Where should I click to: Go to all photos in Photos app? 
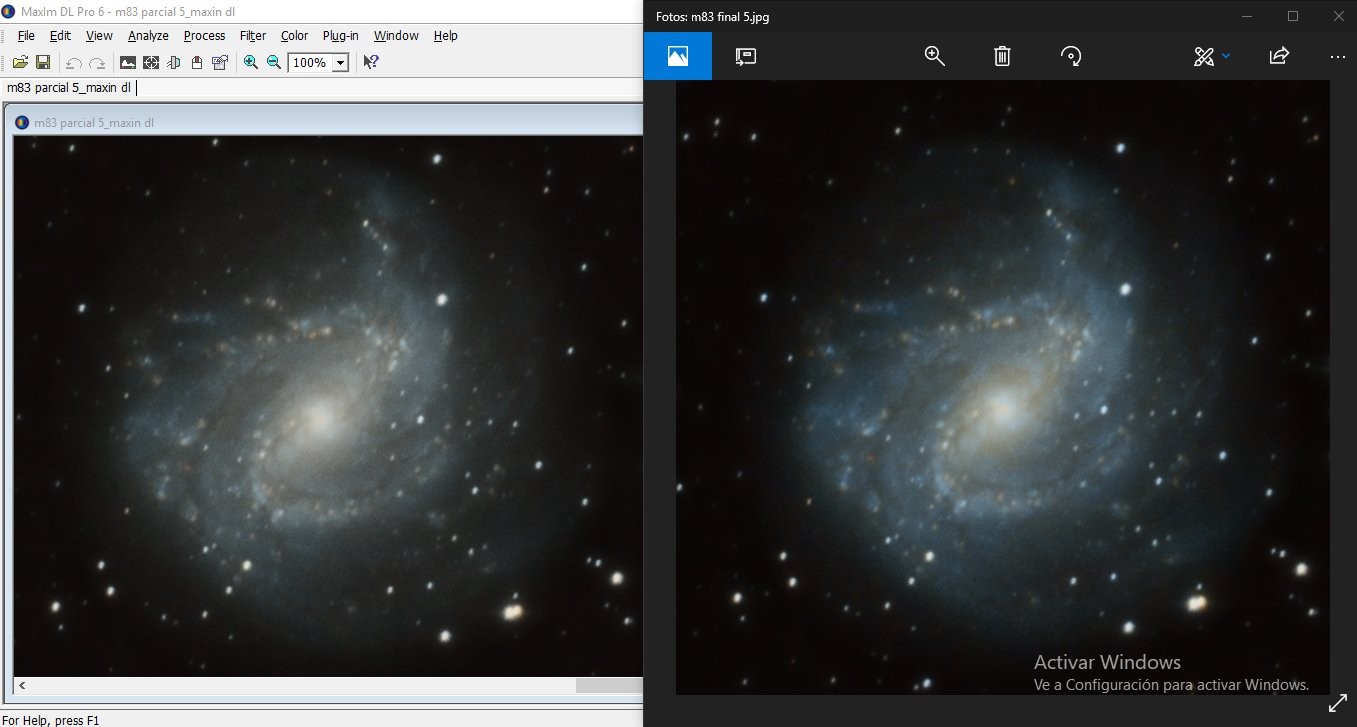pyautogui.click(x=678, y=56)
